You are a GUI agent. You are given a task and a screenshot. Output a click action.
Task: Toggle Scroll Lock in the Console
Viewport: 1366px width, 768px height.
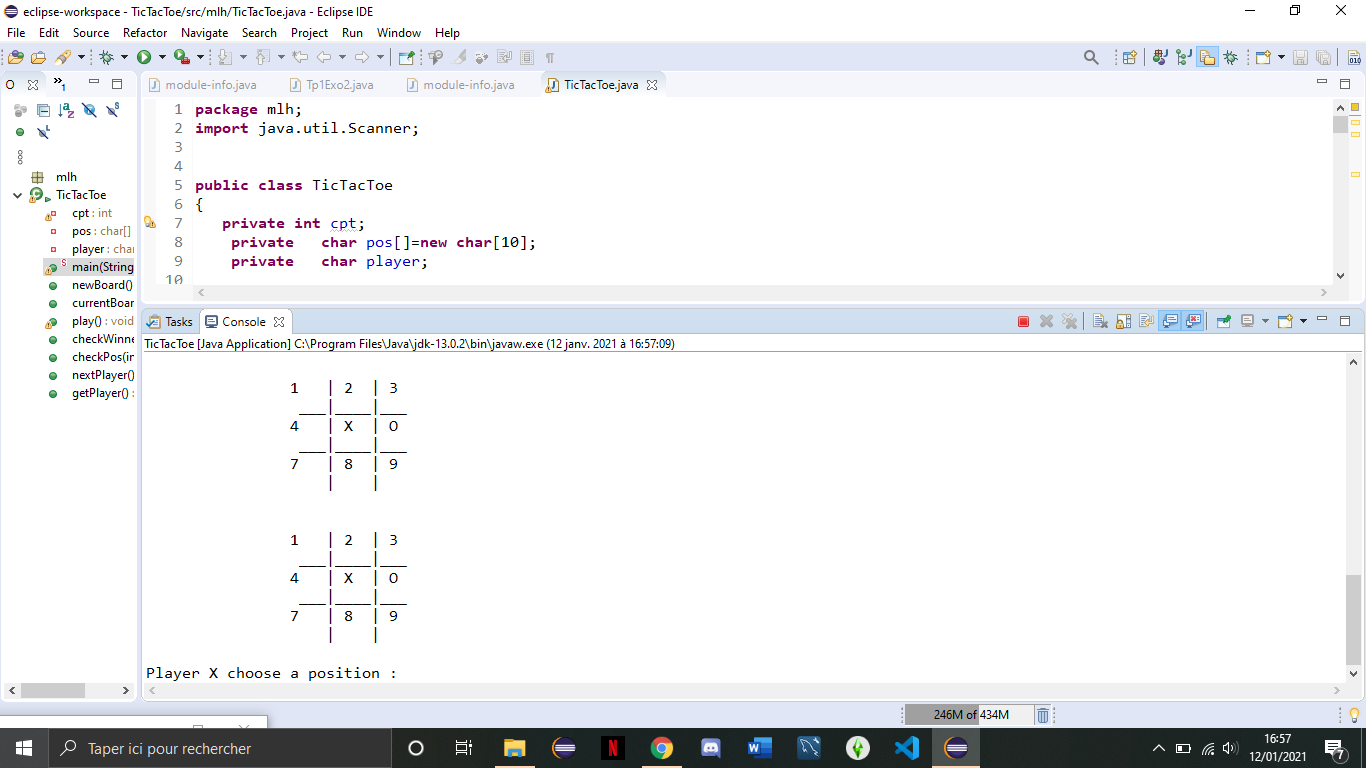(1123, 321)
